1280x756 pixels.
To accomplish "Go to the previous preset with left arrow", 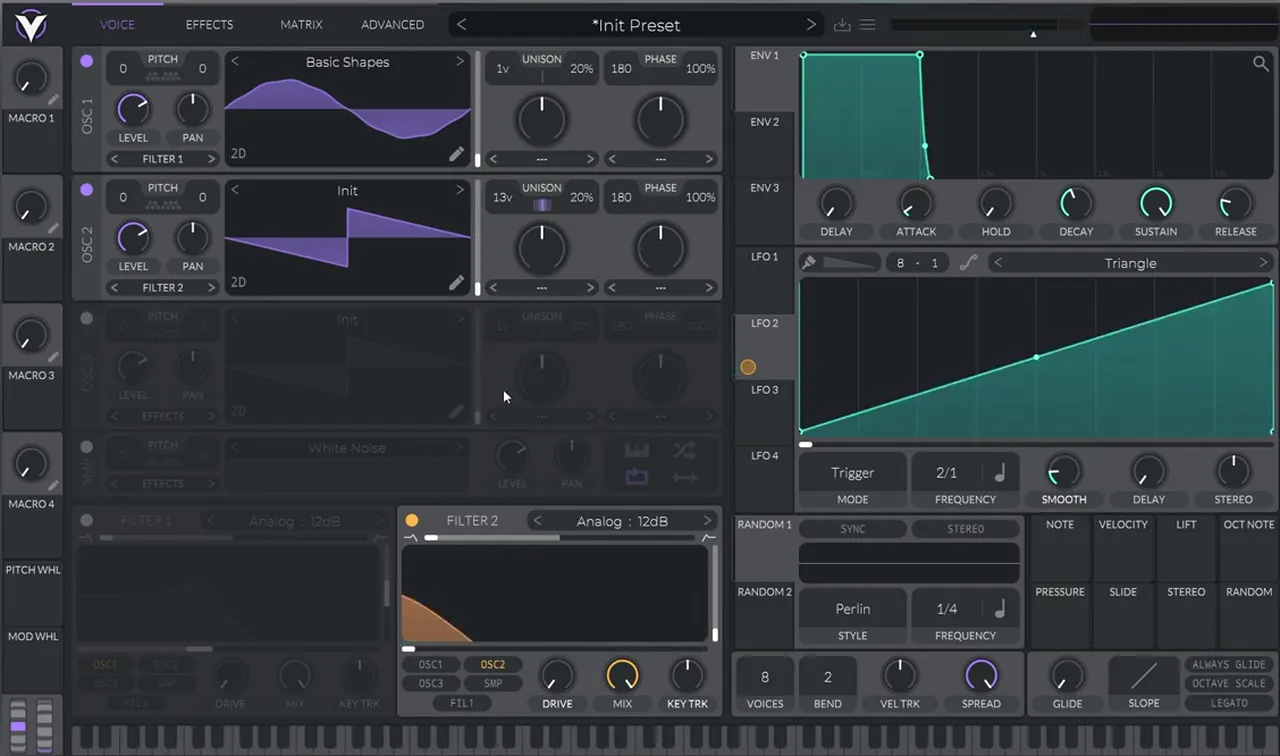I will tap(462, 25).
